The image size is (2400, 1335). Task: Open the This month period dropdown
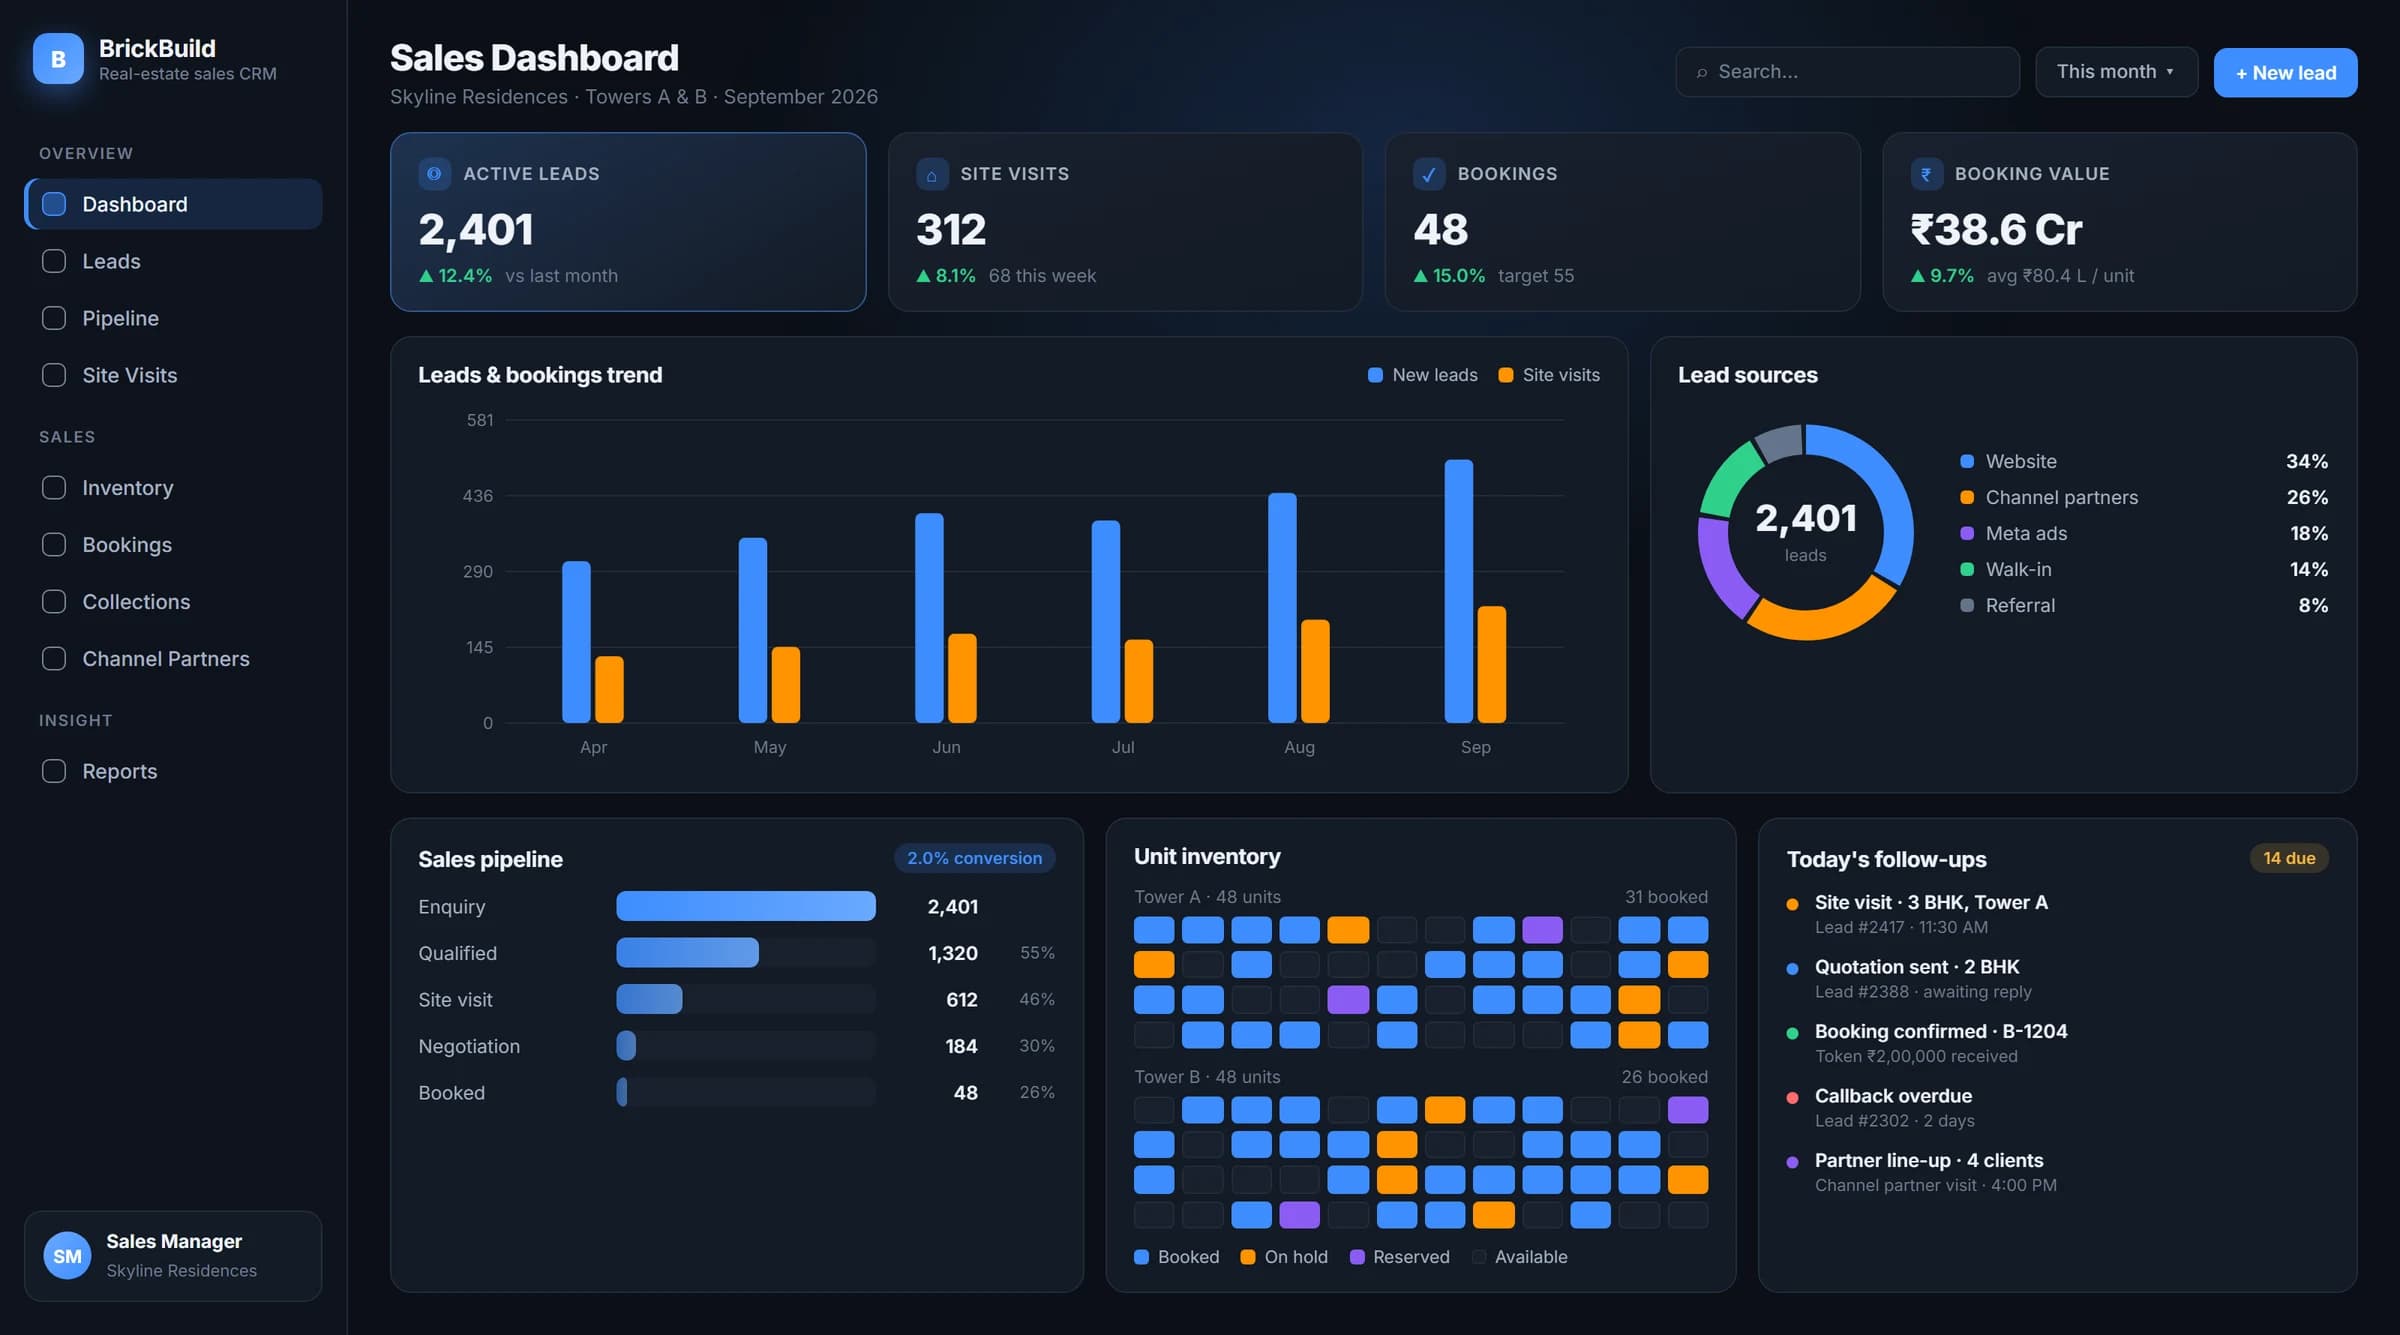[x=2116, y=72]
